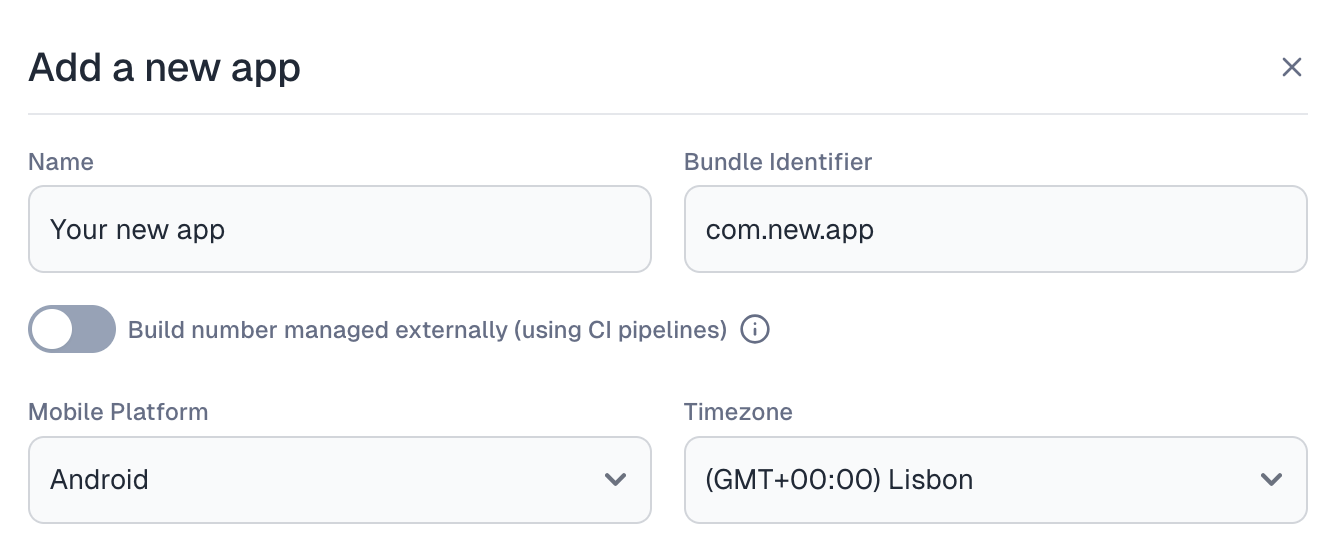Open the Mobile Platform dropdown

[x=340, y=480]
